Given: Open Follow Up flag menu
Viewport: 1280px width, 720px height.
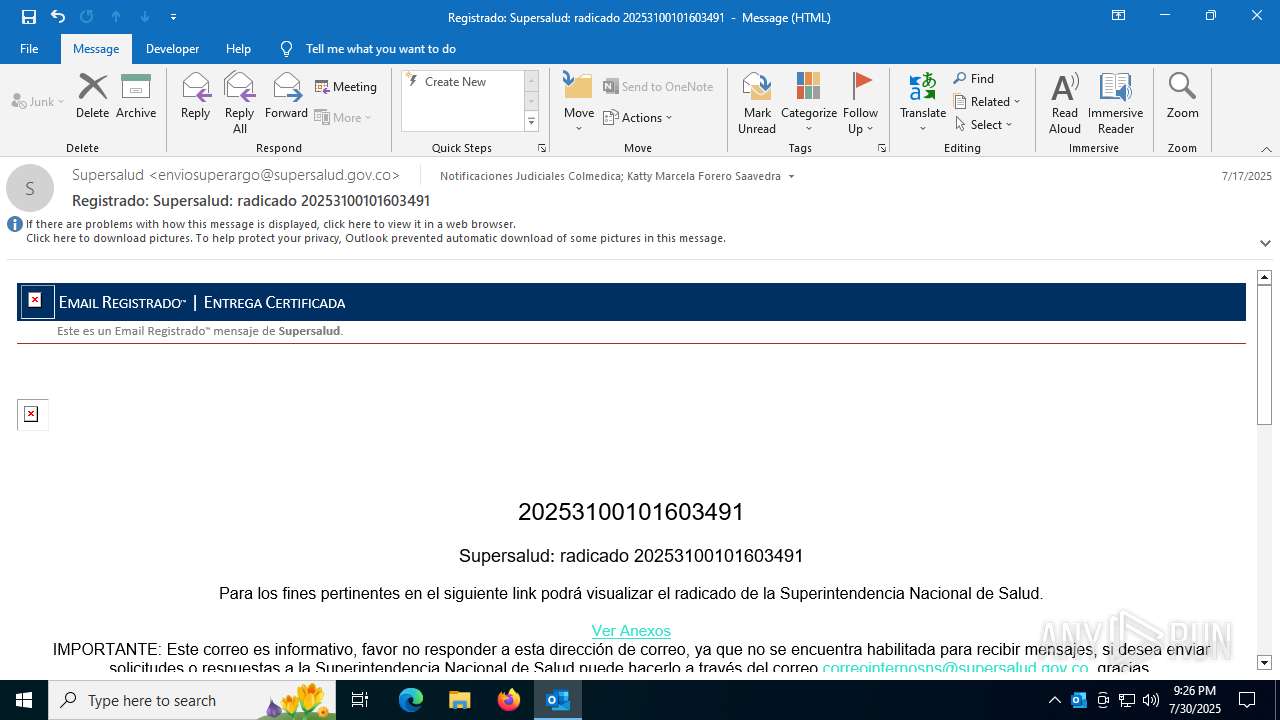Looking at the screenshot, I should 860,103.
